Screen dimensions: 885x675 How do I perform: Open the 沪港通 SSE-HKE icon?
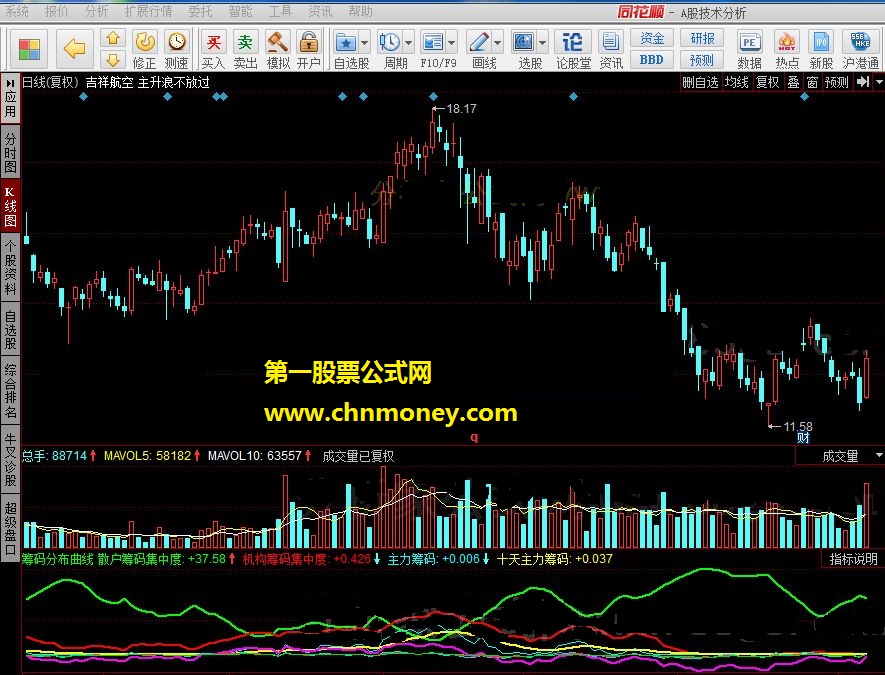[860, 50]
